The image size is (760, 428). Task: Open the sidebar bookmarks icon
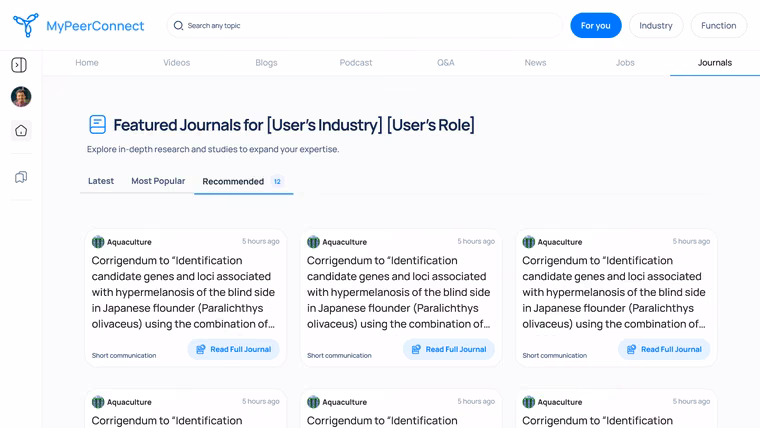(x=21, y=177)
